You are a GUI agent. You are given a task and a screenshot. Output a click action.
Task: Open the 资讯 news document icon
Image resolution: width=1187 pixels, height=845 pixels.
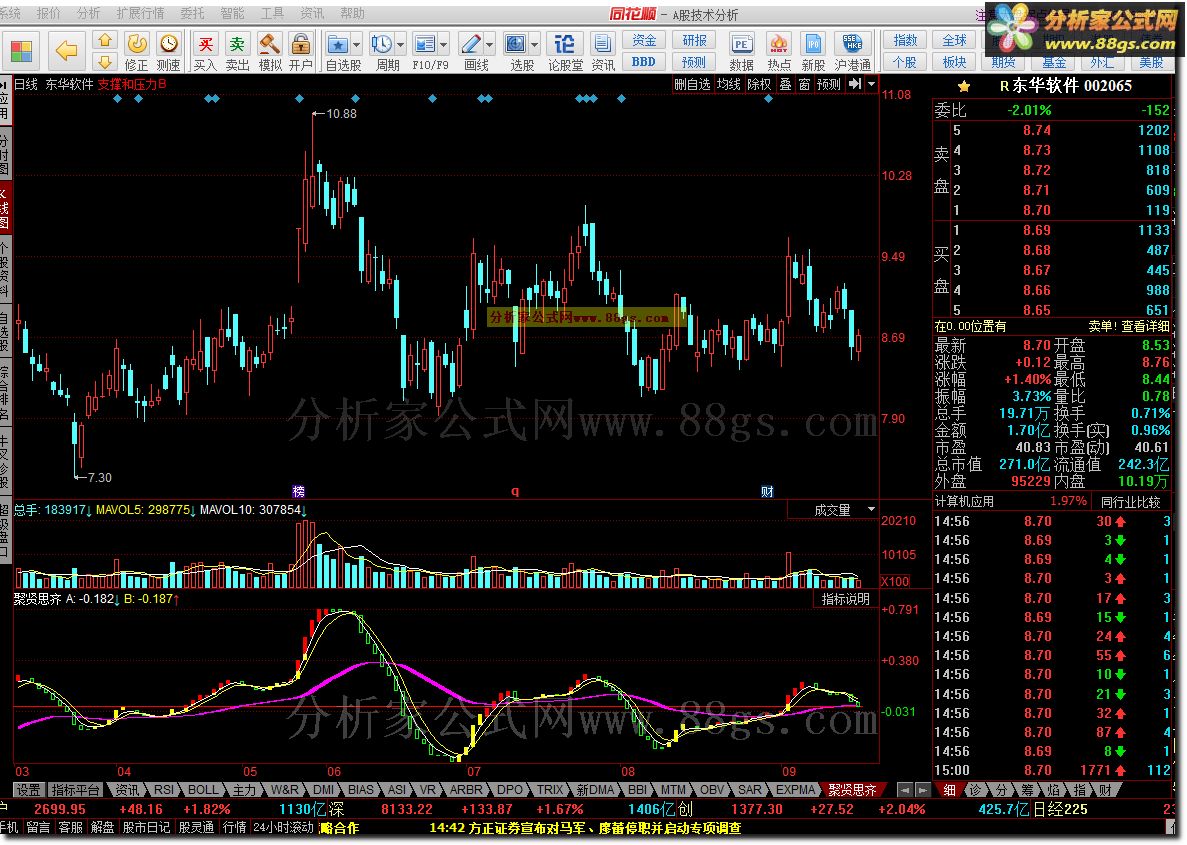tap(603, 51)
